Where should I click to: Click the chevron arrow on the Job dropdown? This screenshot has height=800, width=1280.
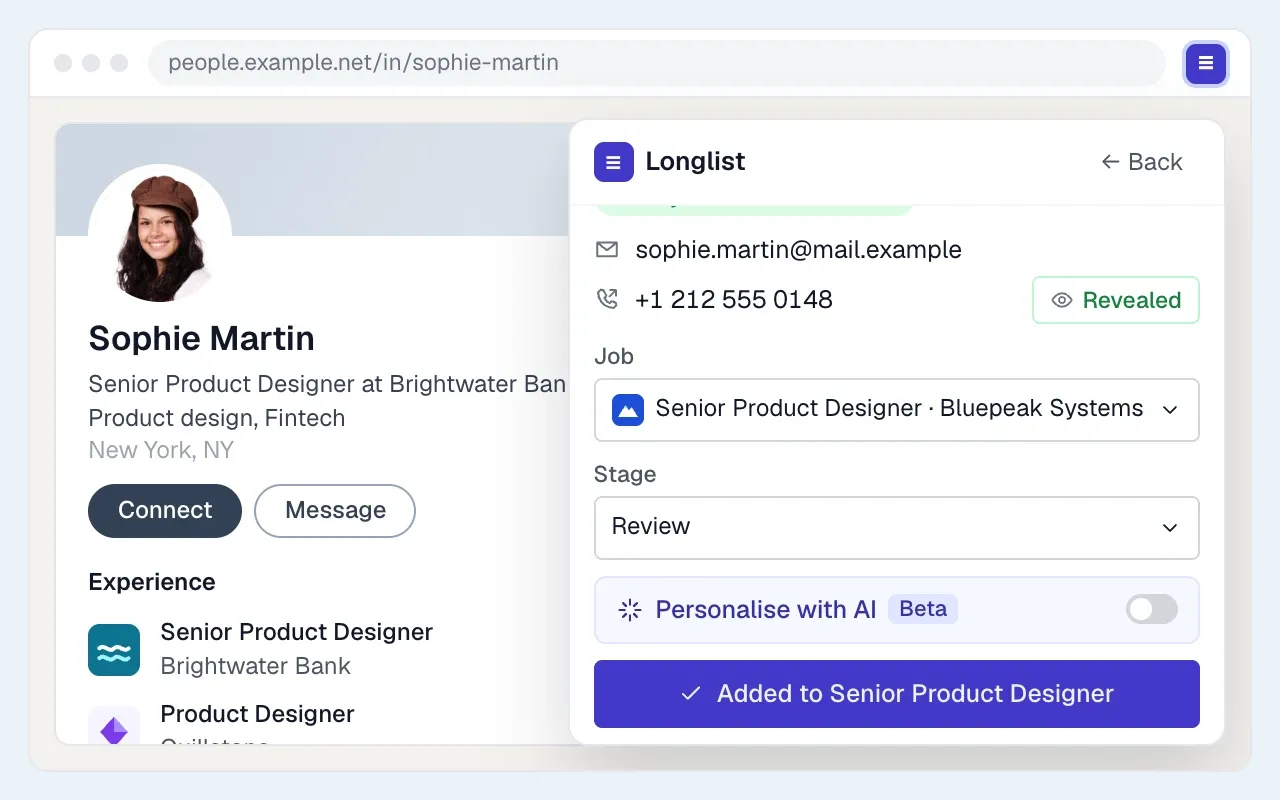pos(1170,409)
